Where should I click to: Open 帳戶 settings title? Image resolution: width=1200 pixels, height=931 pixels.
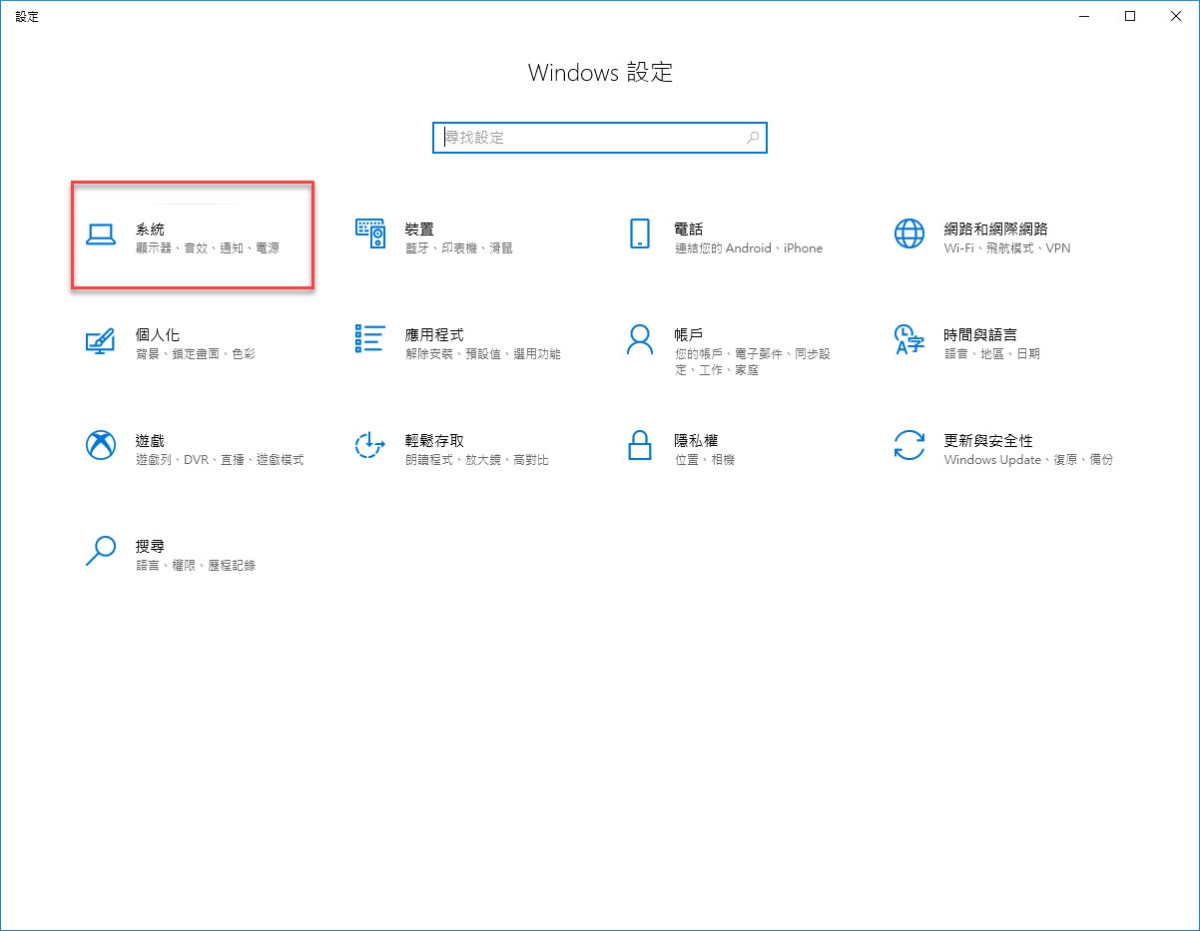click(x=689, y=335)
